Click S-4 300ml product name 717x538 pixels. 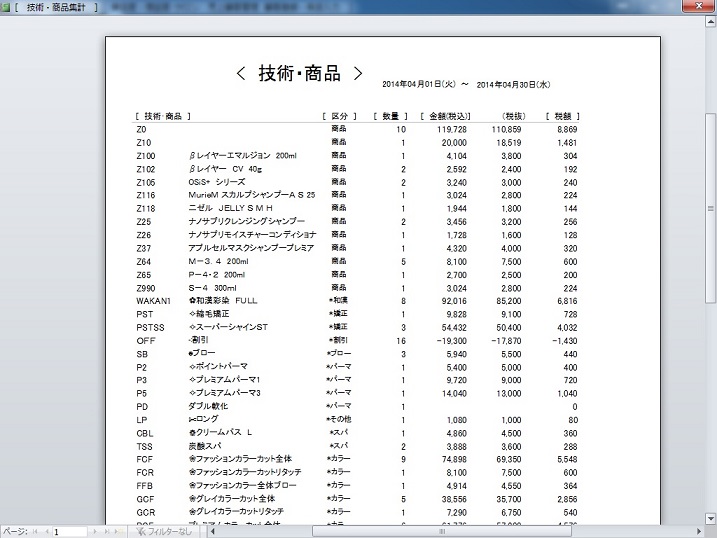pyautogui.click(x=213, y=288)
